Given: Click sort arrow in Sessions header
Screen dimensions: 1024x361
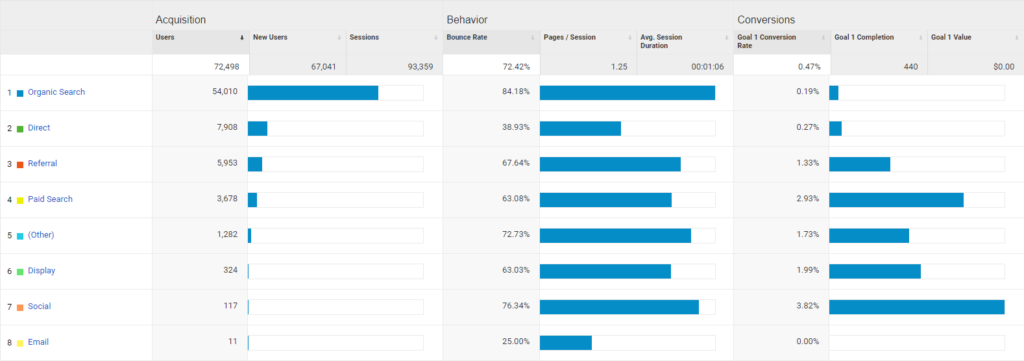Looking at the screenshot, I should [x=436, y=38].
